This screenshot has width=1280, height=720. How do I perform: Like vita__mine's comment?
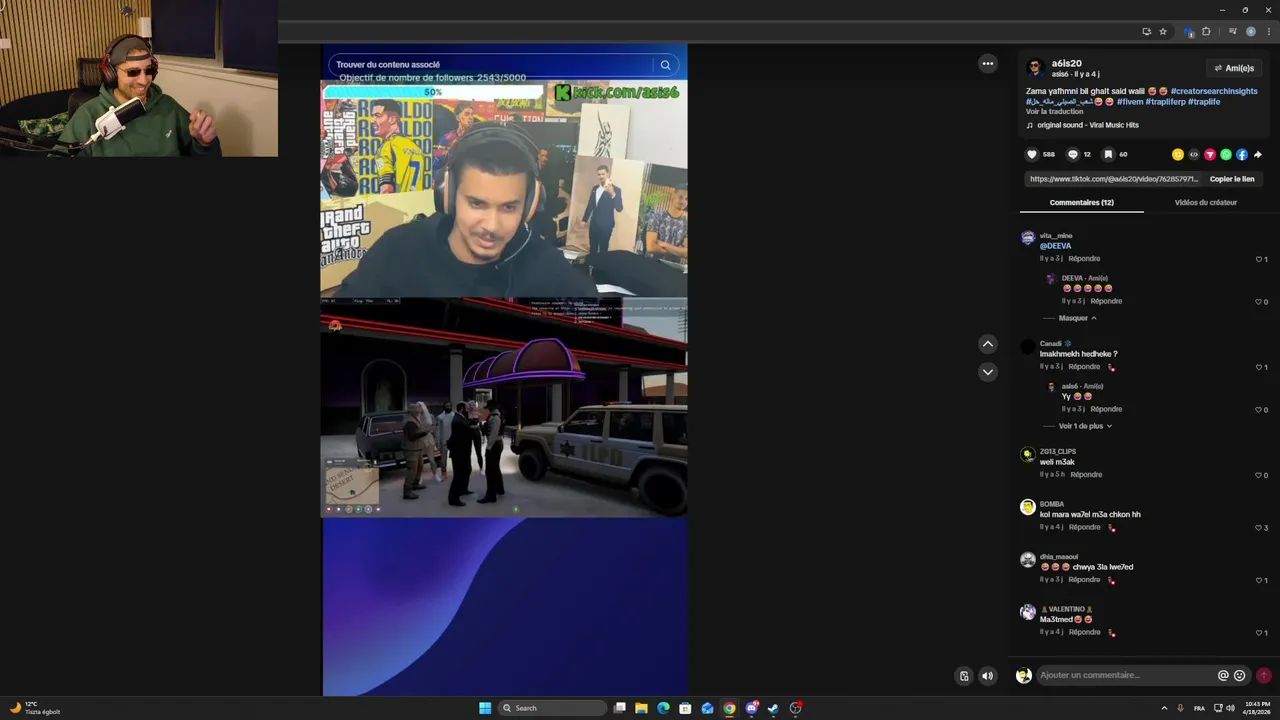click(x=1261, y=259)
